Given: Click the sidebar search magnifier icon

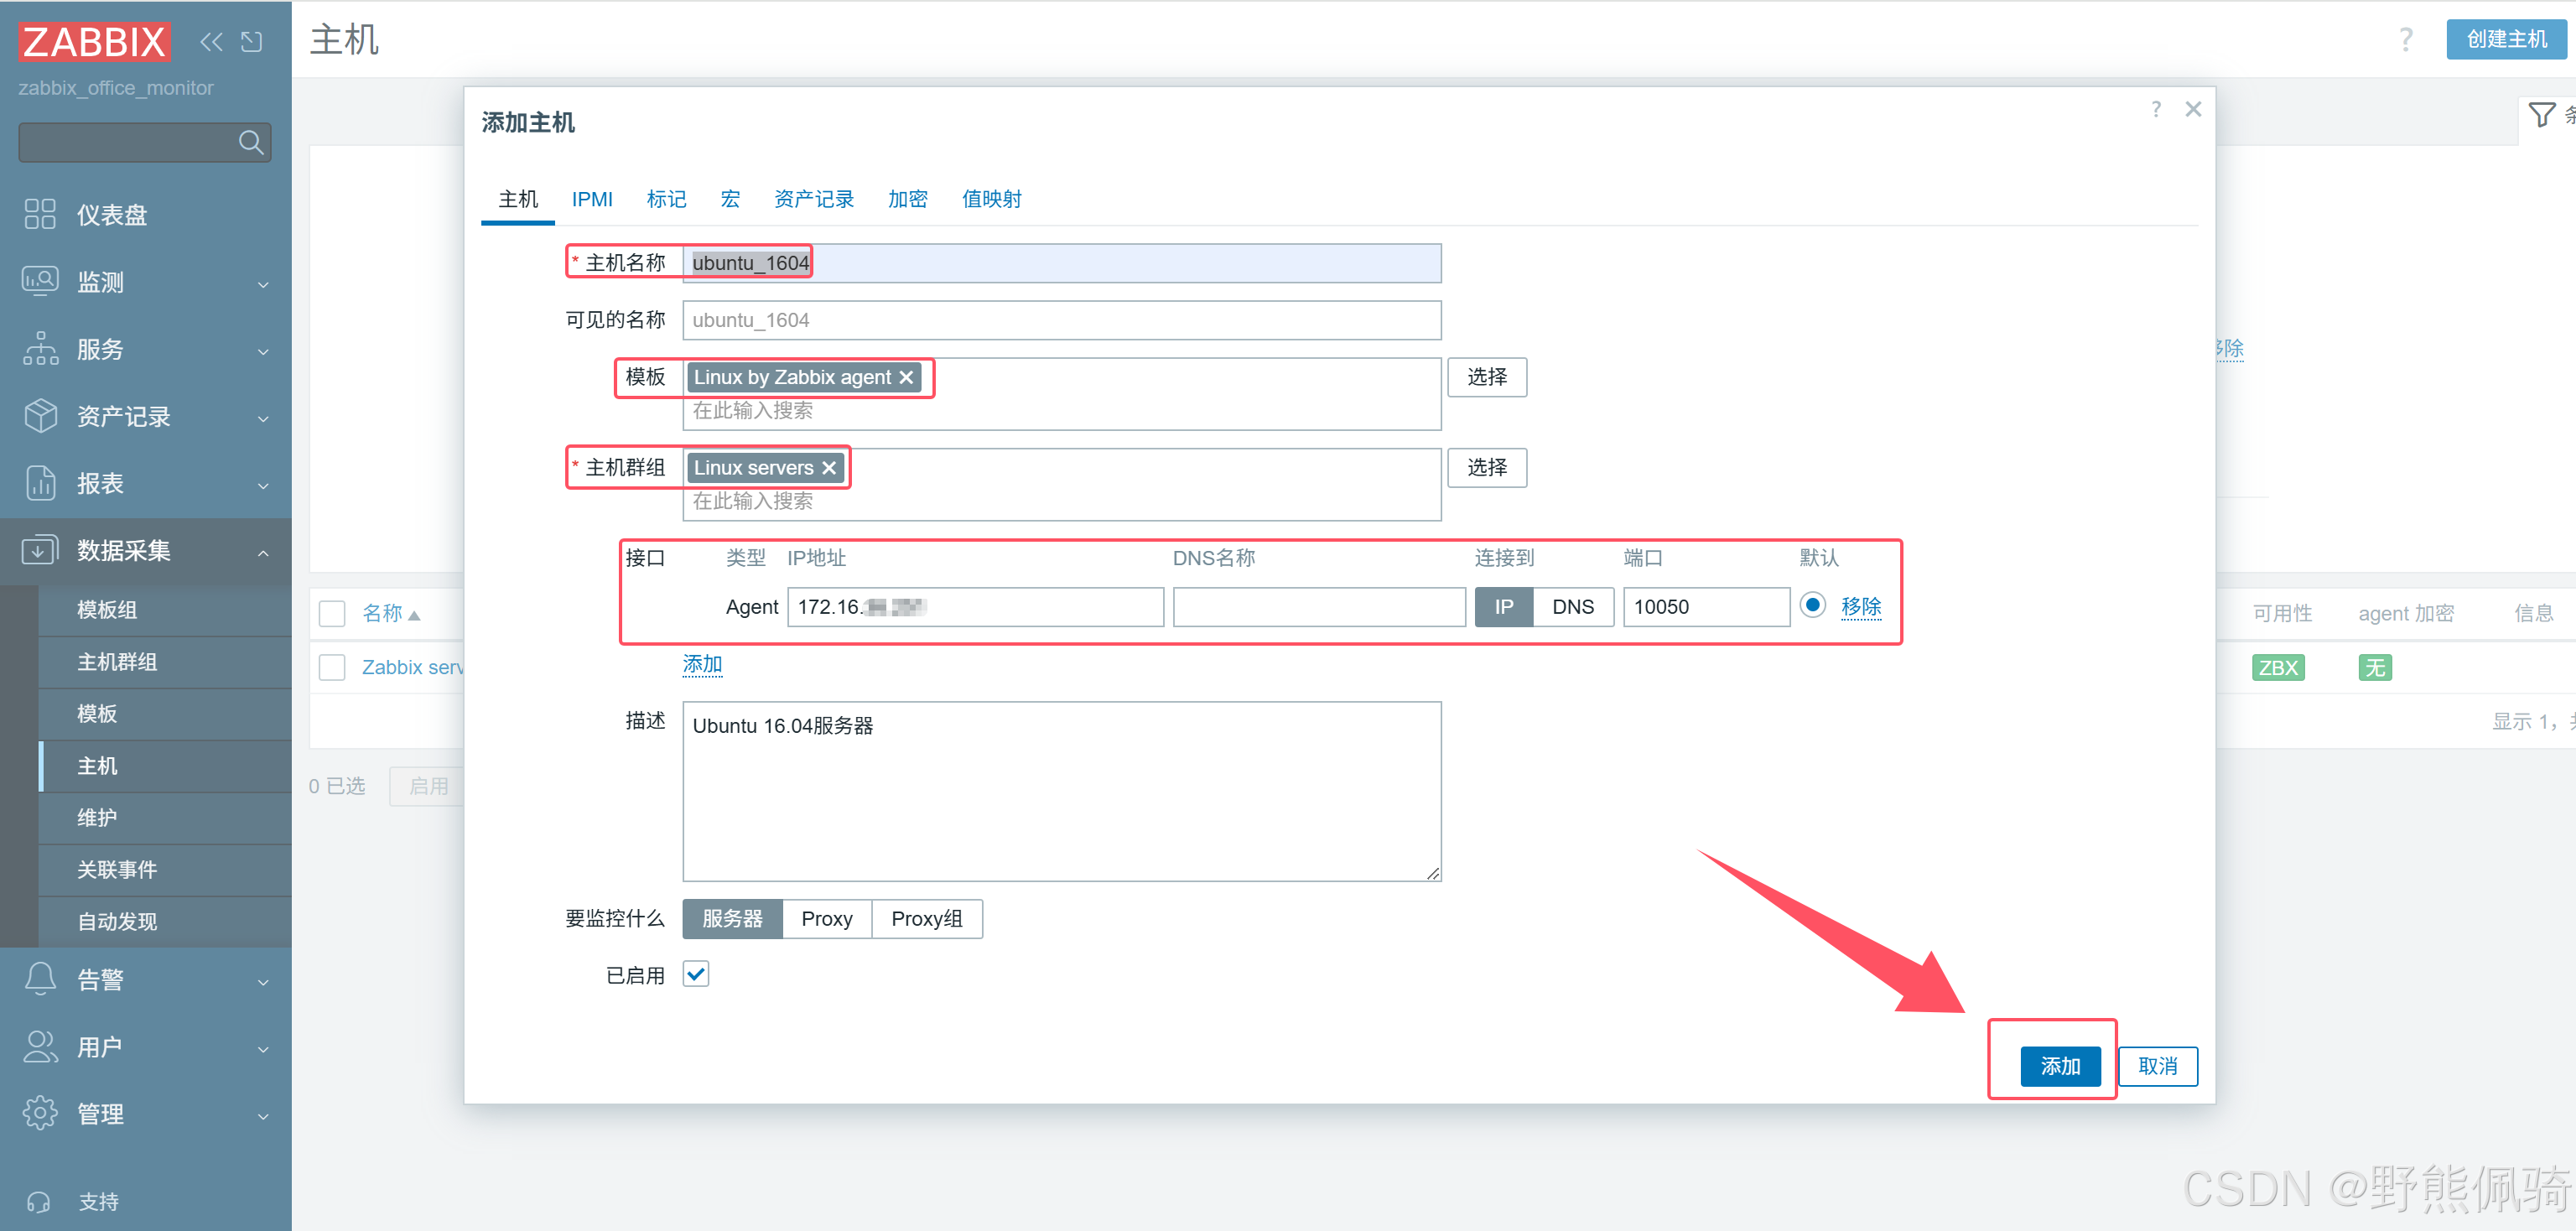Looking at the screenshot, I should [251, 143].
